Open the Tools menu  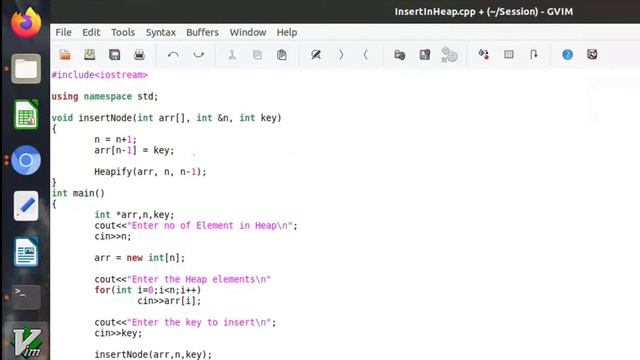(123, 32)
